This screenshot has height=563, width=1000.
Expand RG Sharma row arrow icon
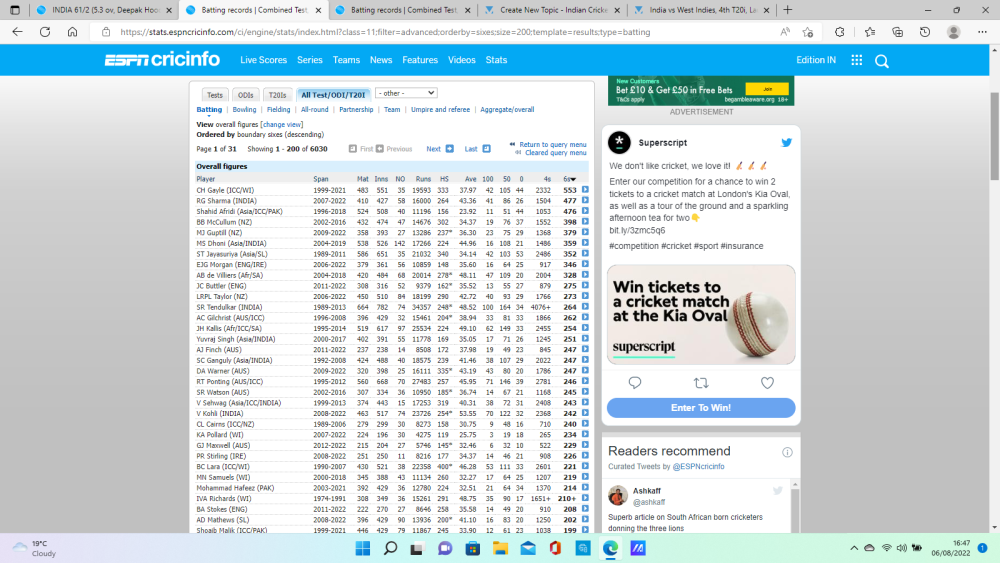(x=585, y=201)
